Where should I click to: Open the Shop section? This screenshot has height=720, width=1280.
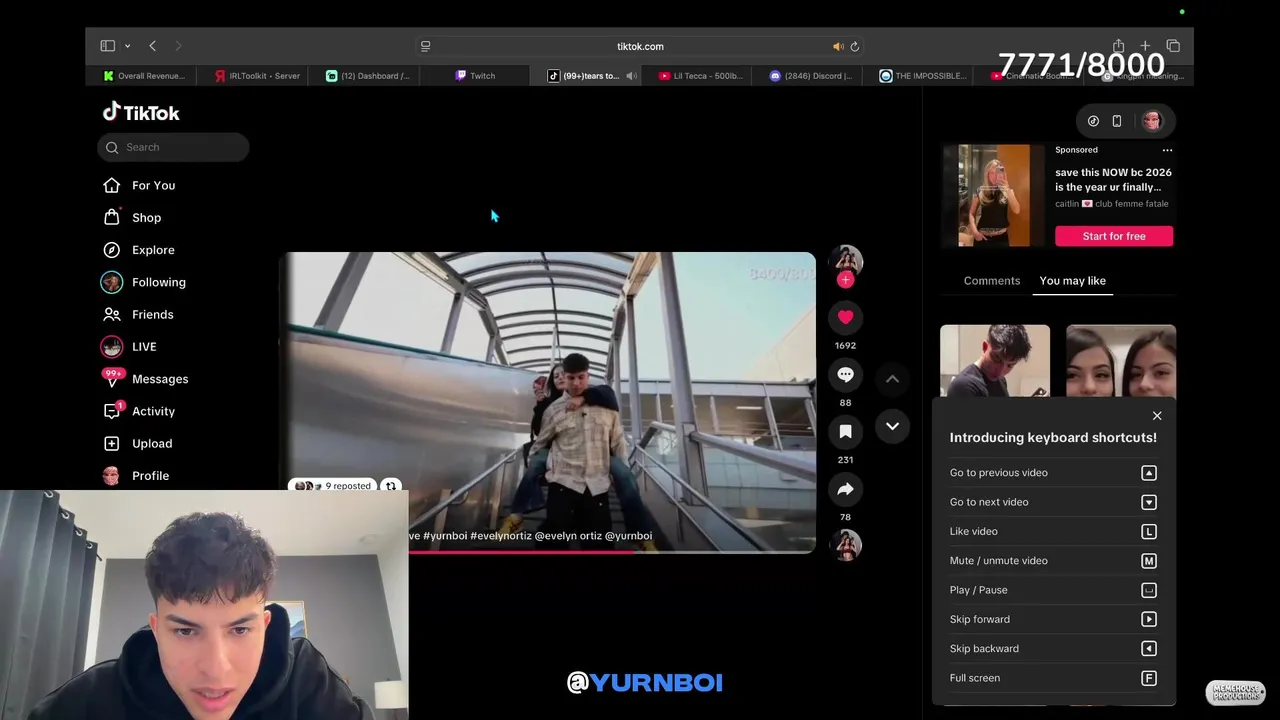click(132, 217)
